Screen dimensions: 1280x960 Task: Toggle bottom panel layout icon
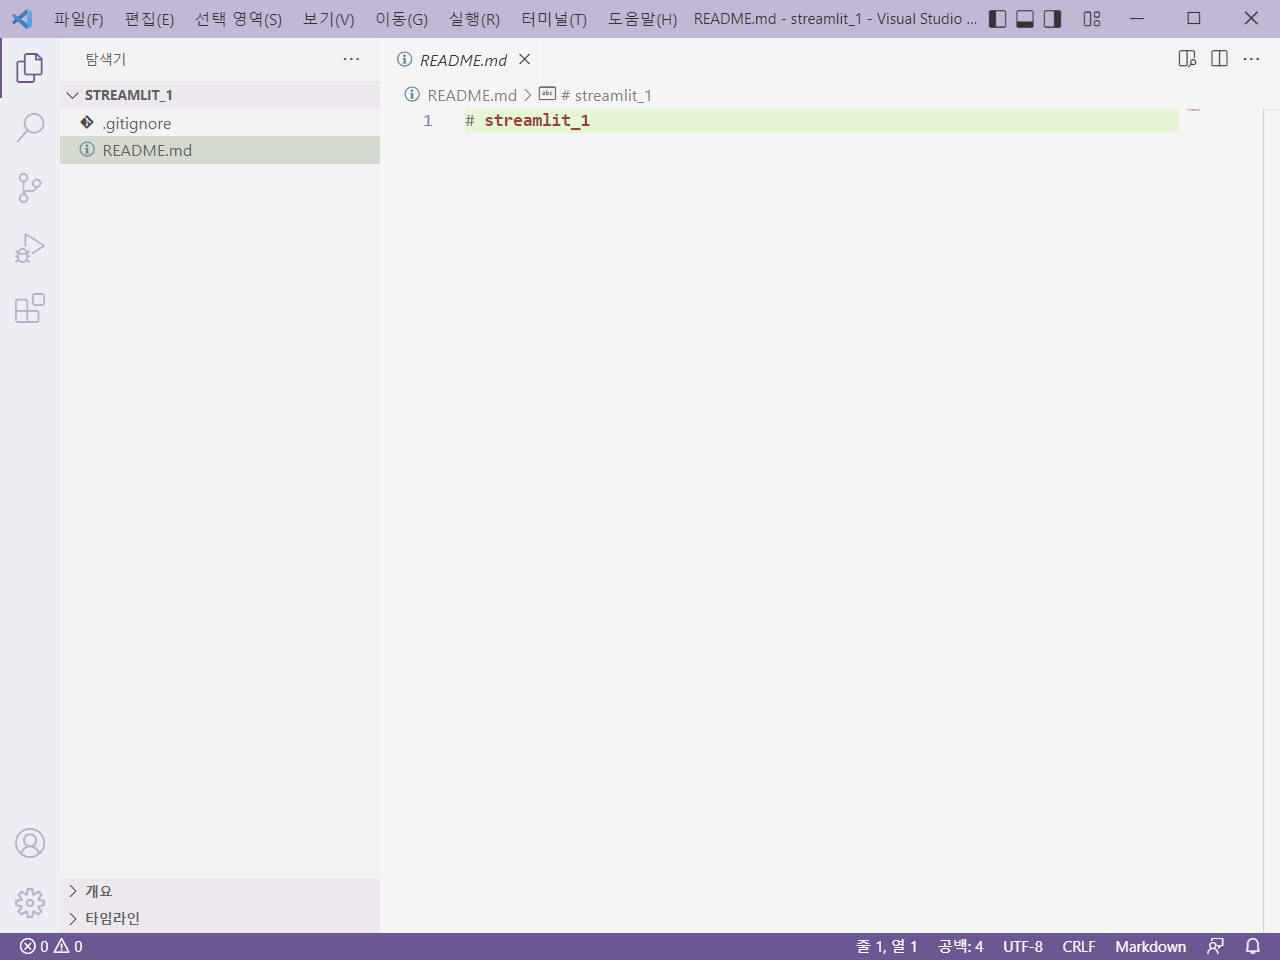[x=1025, y=19]
